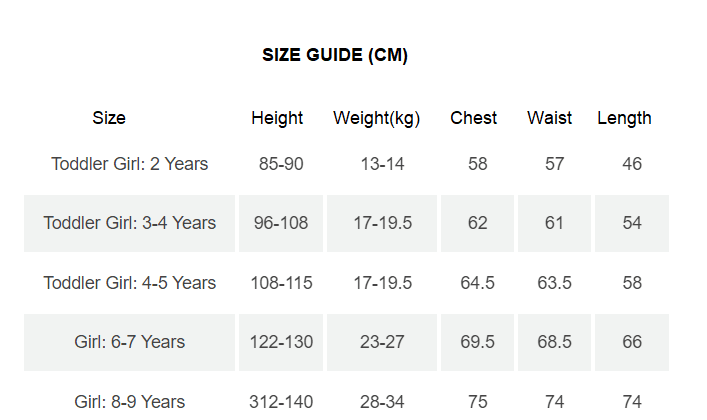Screen dimensions: 707x420
Task: Click the 122-130 height cell
Action: [281, 342]
